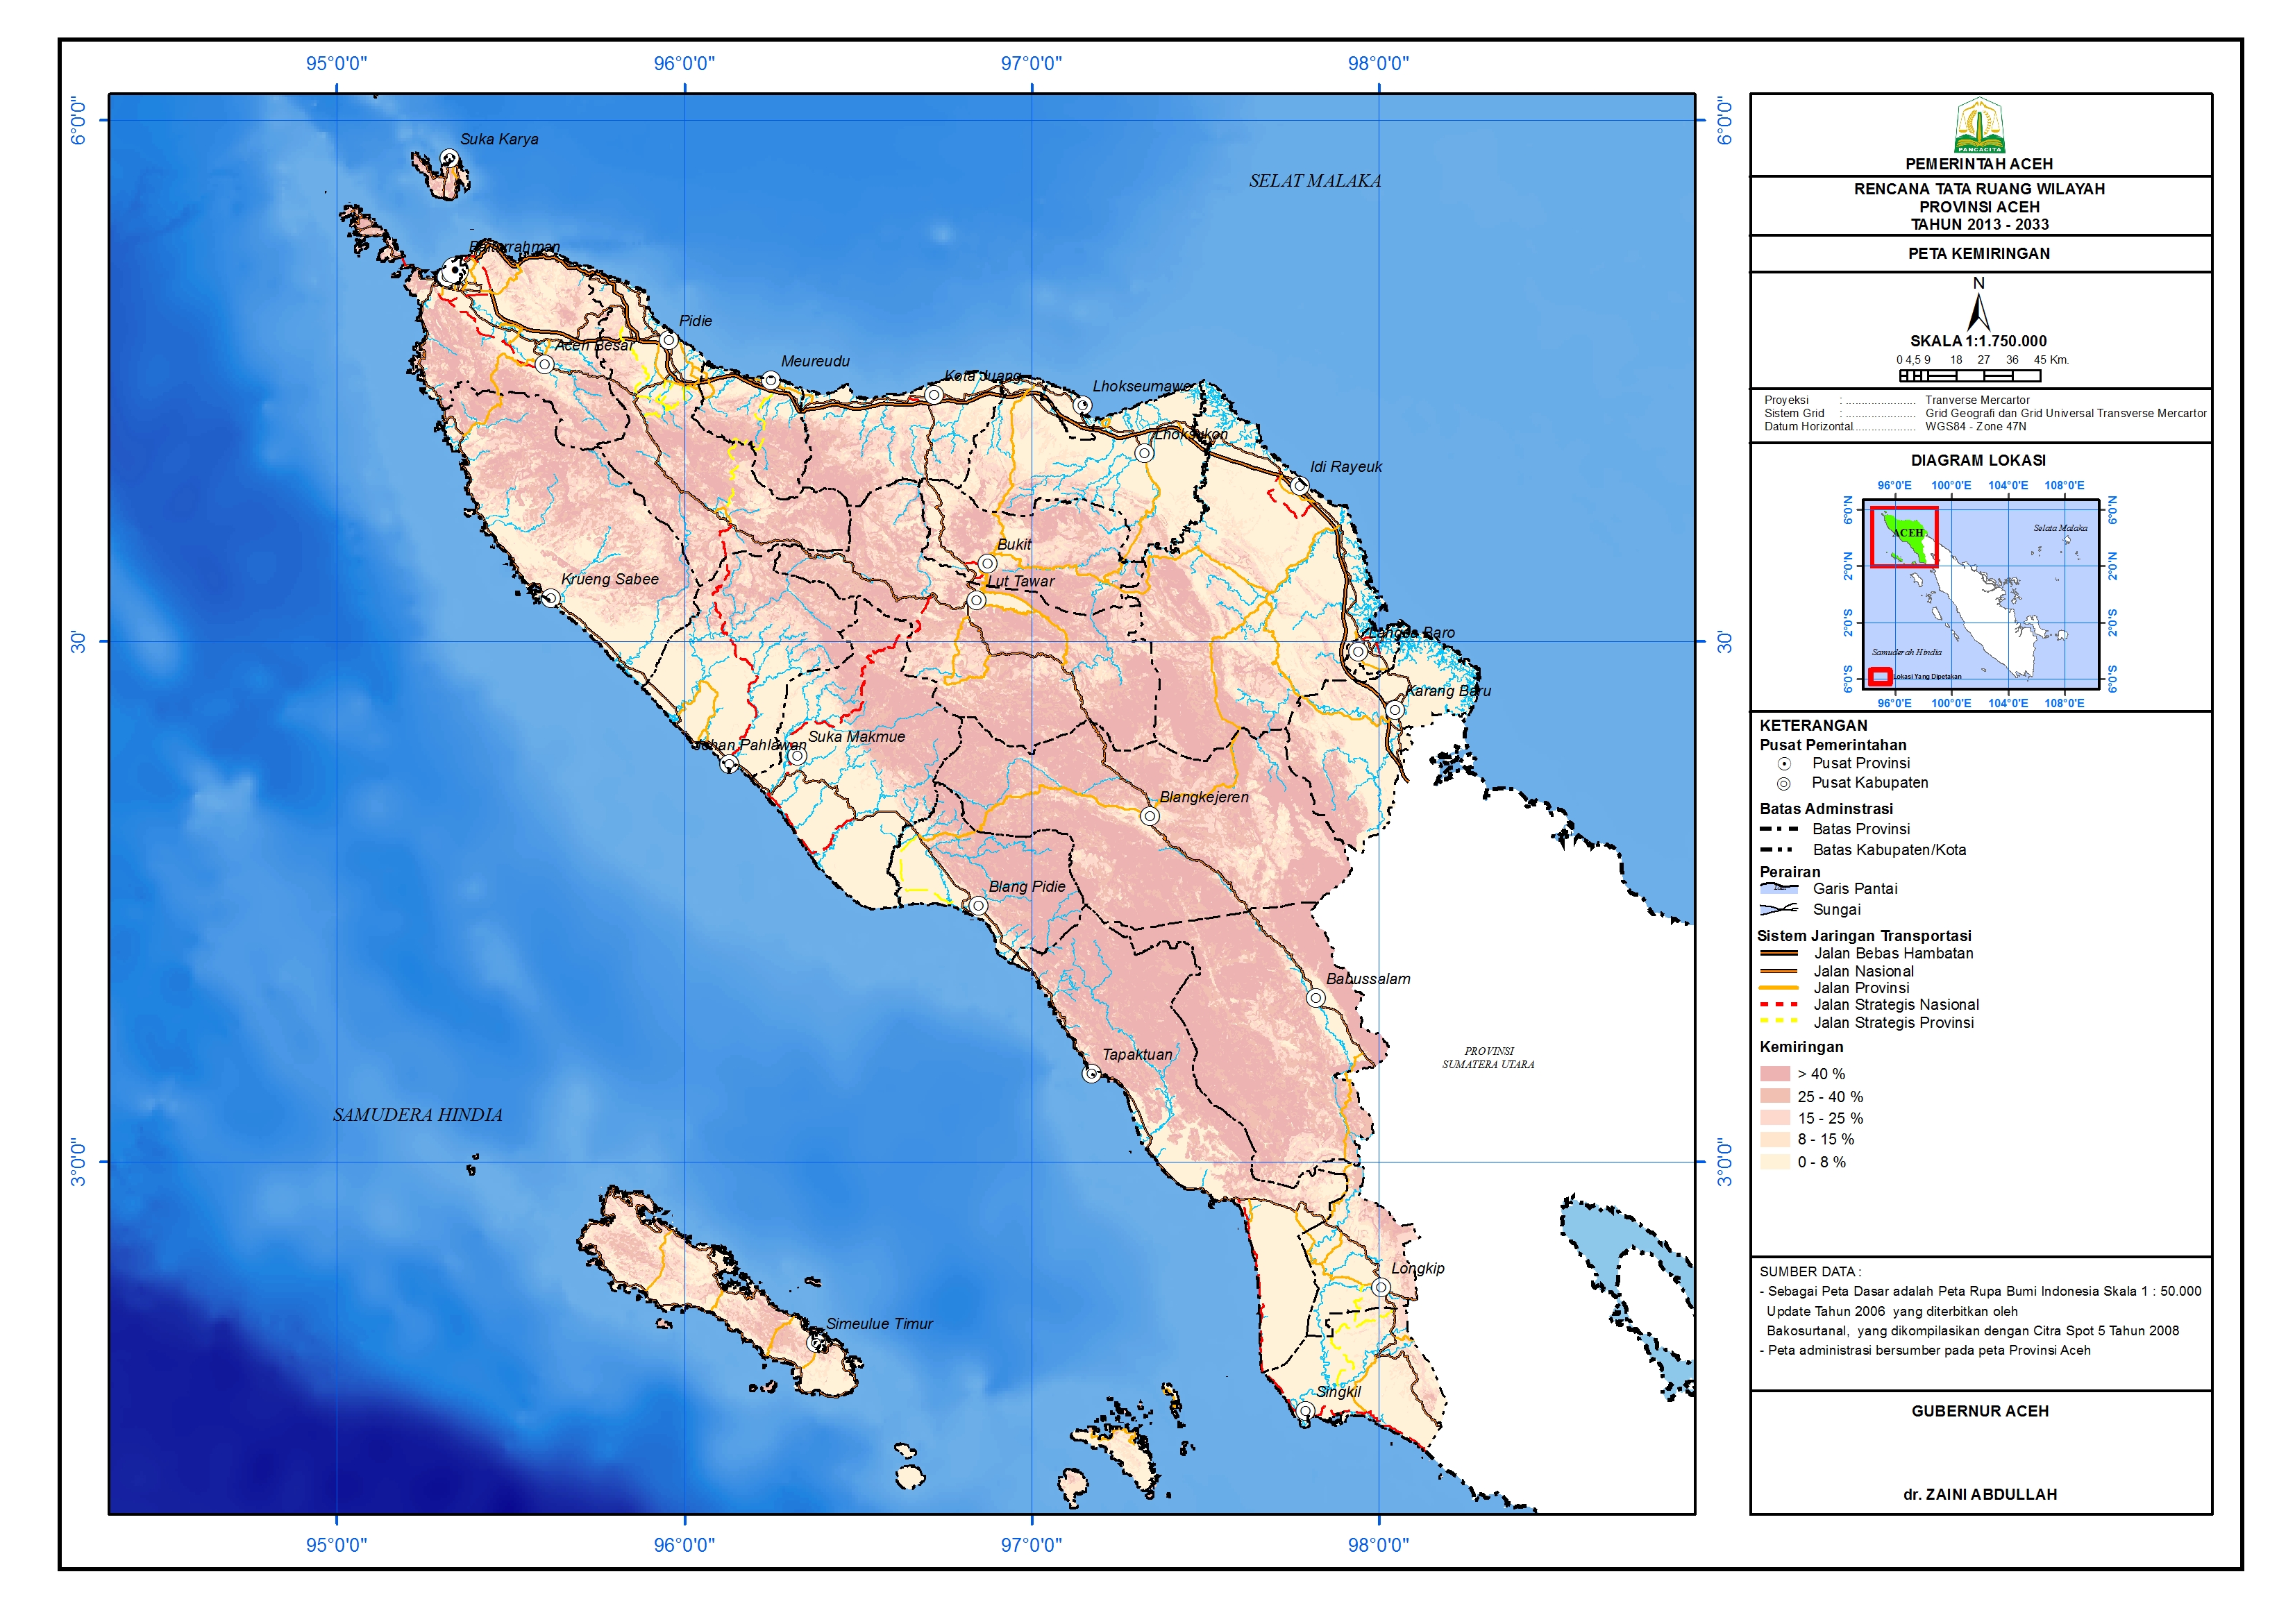Click the Tapaktuan coastal city marker
This screenshot has height=1624, width=2295.
[1091, 1074]
